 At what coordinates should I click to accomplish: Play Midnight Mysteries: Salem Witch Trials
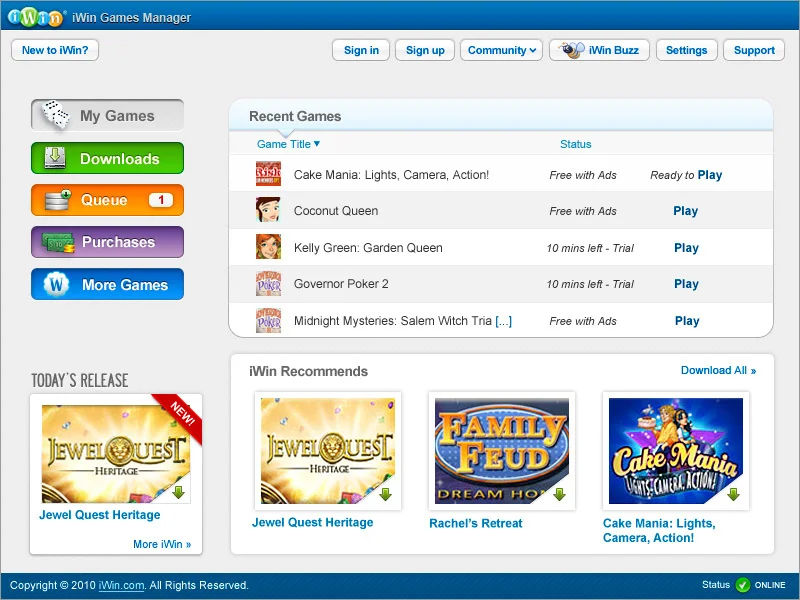pyautogui.click(x=687, y=321)
